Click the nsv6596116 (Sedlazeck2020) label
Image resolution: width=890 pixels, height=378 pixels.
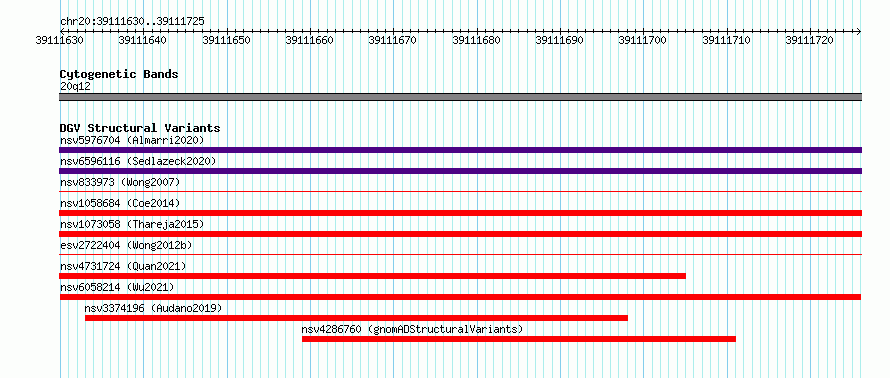click(138, 161)
